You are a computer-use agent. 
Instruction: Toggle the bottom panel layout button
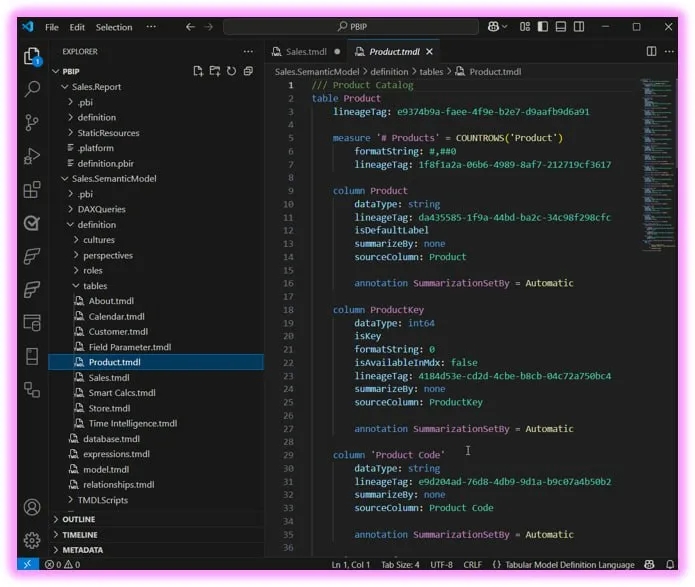[561, 27]
